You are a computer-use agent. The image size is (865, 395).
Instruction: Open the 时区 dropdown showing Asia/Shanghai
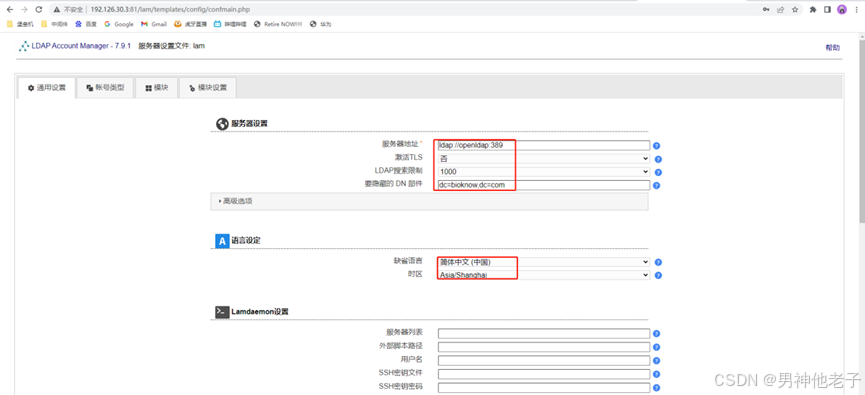coord(544,275)
